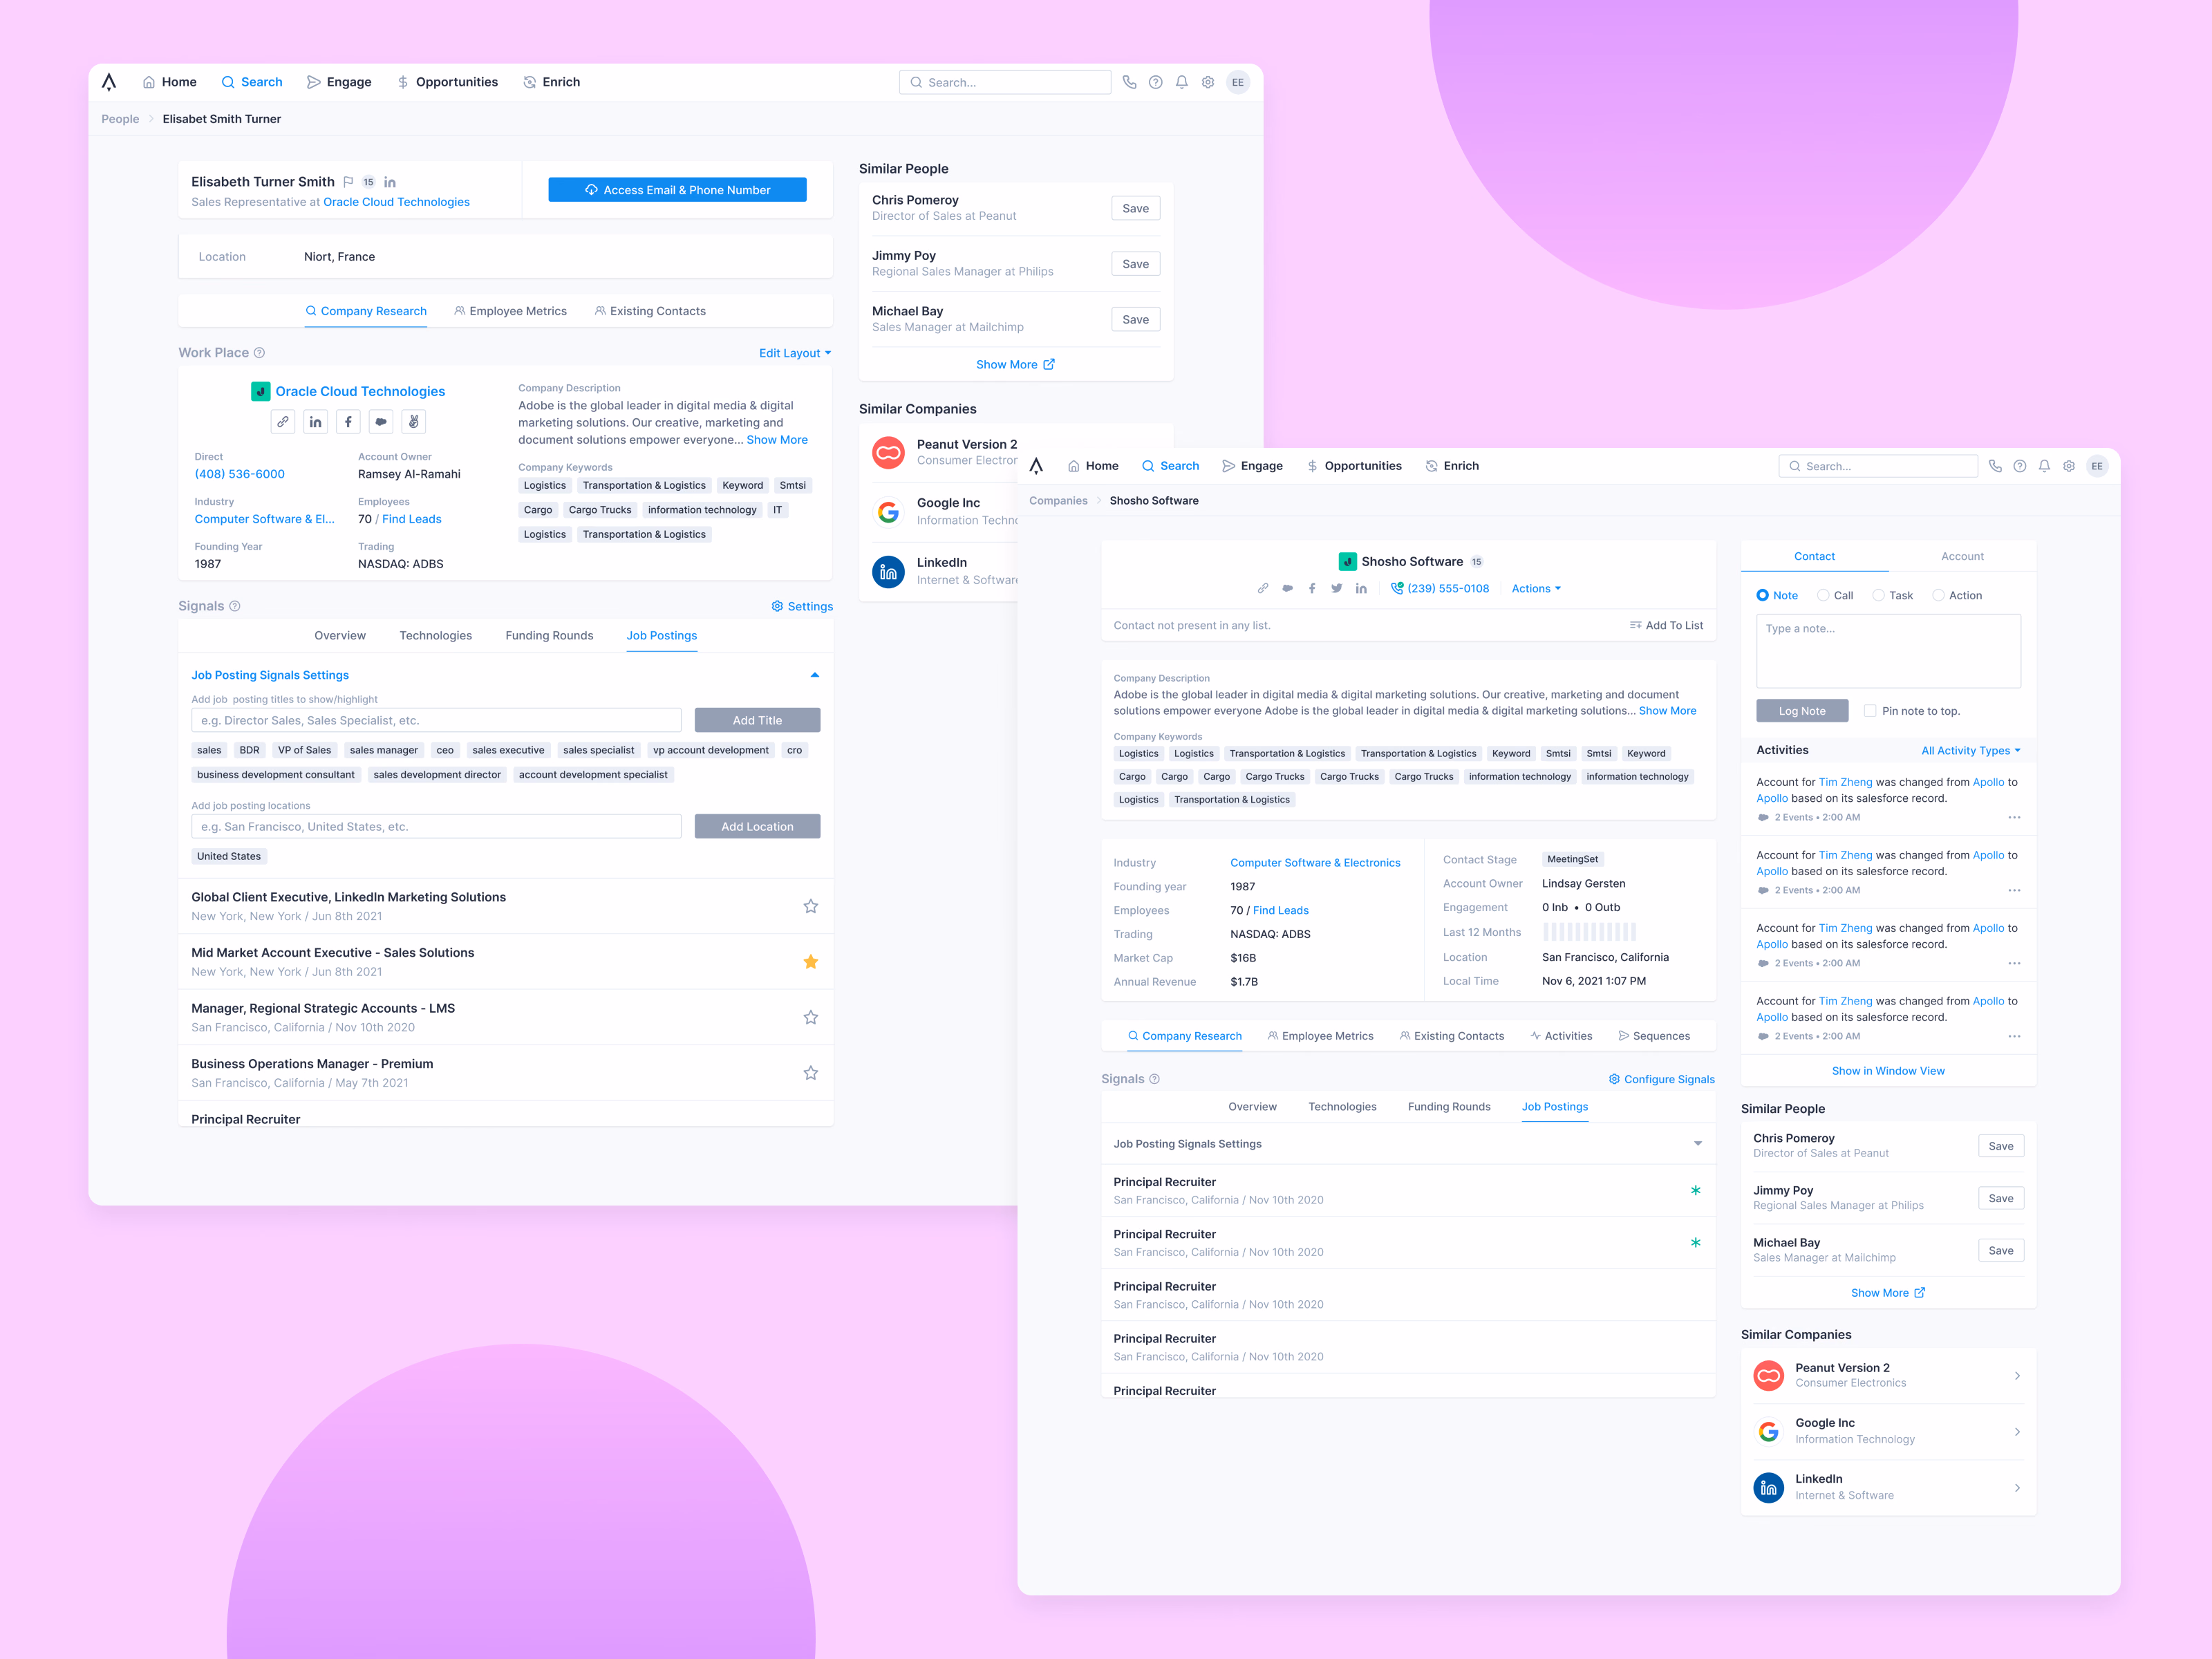
Task: Open settings gear in the back window header
Action: [x=1208, y=82]
